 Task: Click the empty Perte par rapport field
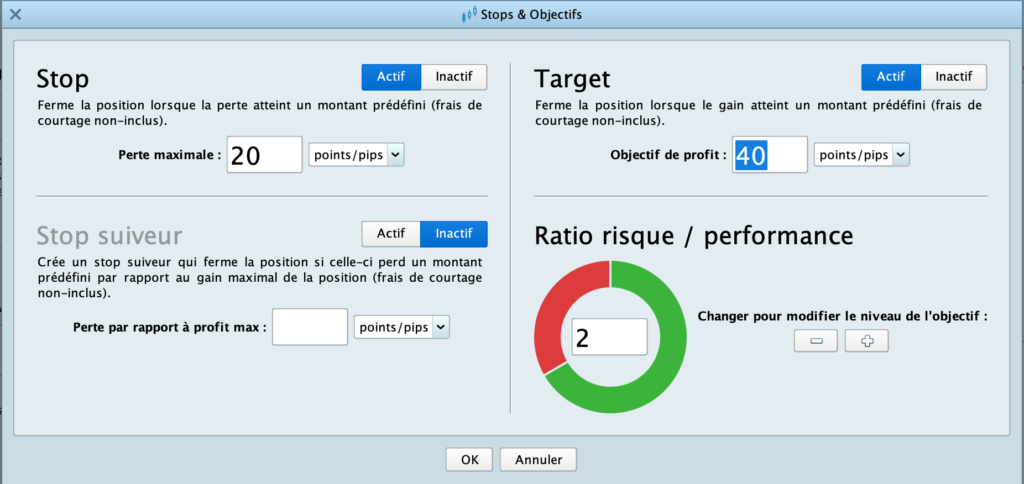(309, 327)
